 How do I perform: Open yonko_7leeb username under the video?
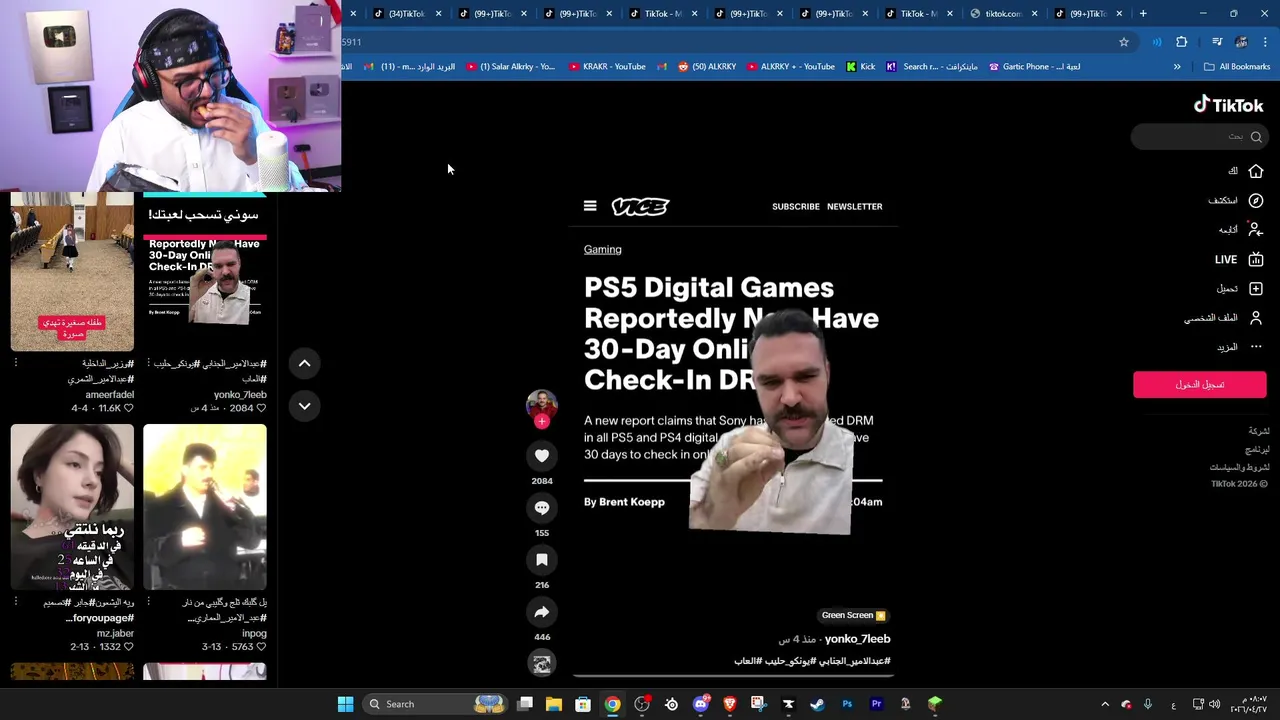[857, 638]
